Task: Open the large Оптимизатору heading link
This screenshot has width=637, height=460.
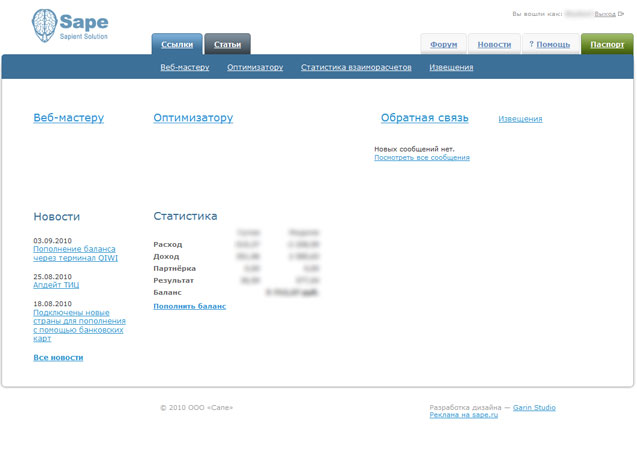Action: [x=193, y=118]
